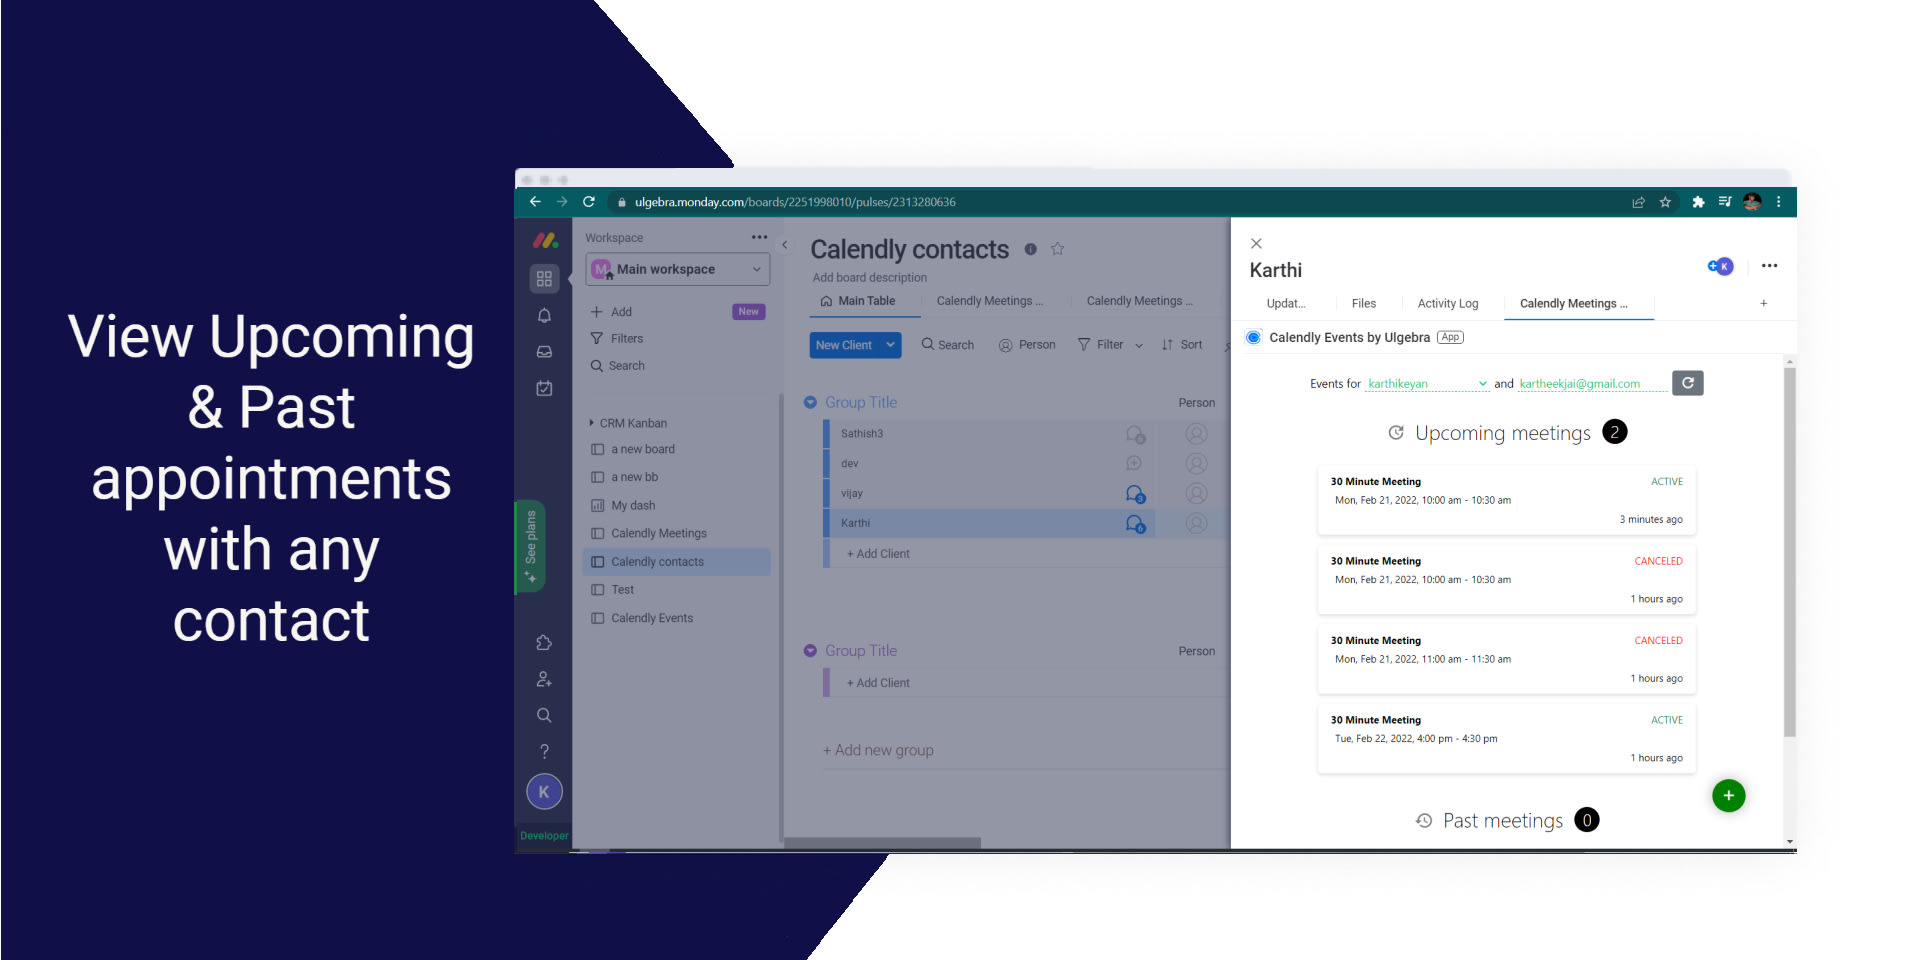Open karthikeyan events-for dropdown
This screenshot has width=1920, height=960.
tap(1427, 384)
